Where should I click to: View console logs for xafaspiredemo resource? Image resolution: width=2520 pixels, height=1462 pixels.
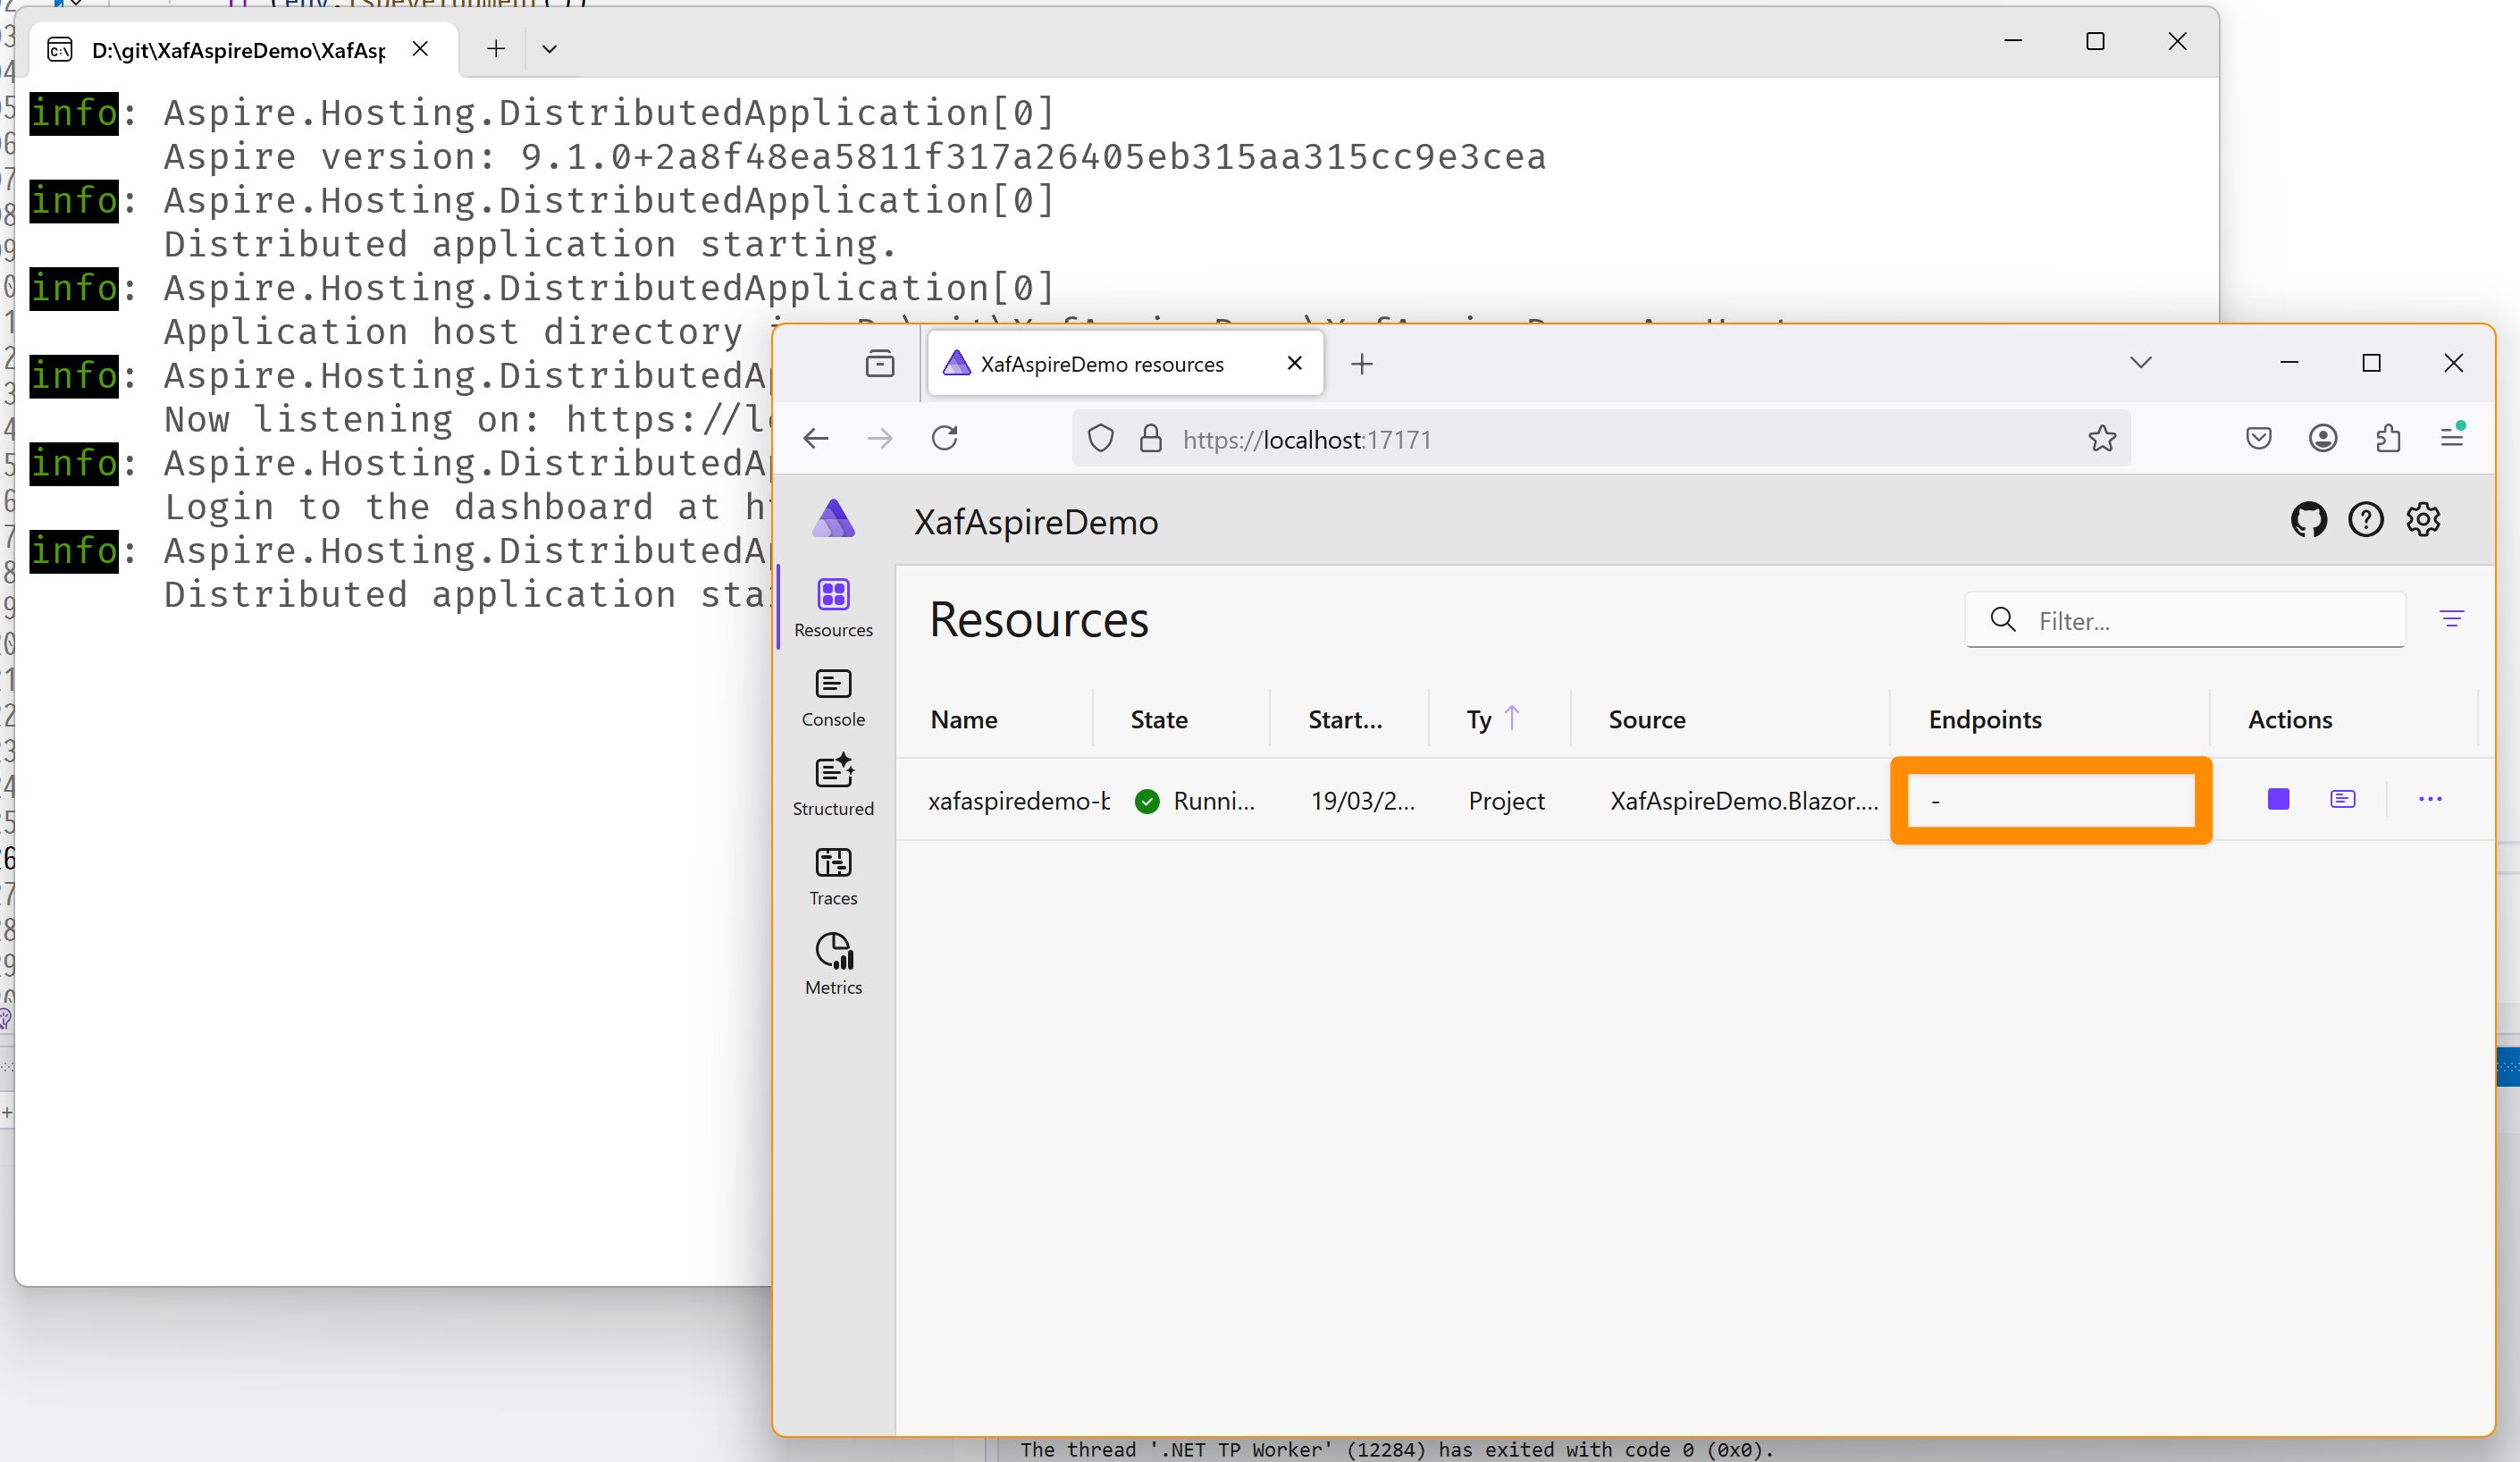2342,799
